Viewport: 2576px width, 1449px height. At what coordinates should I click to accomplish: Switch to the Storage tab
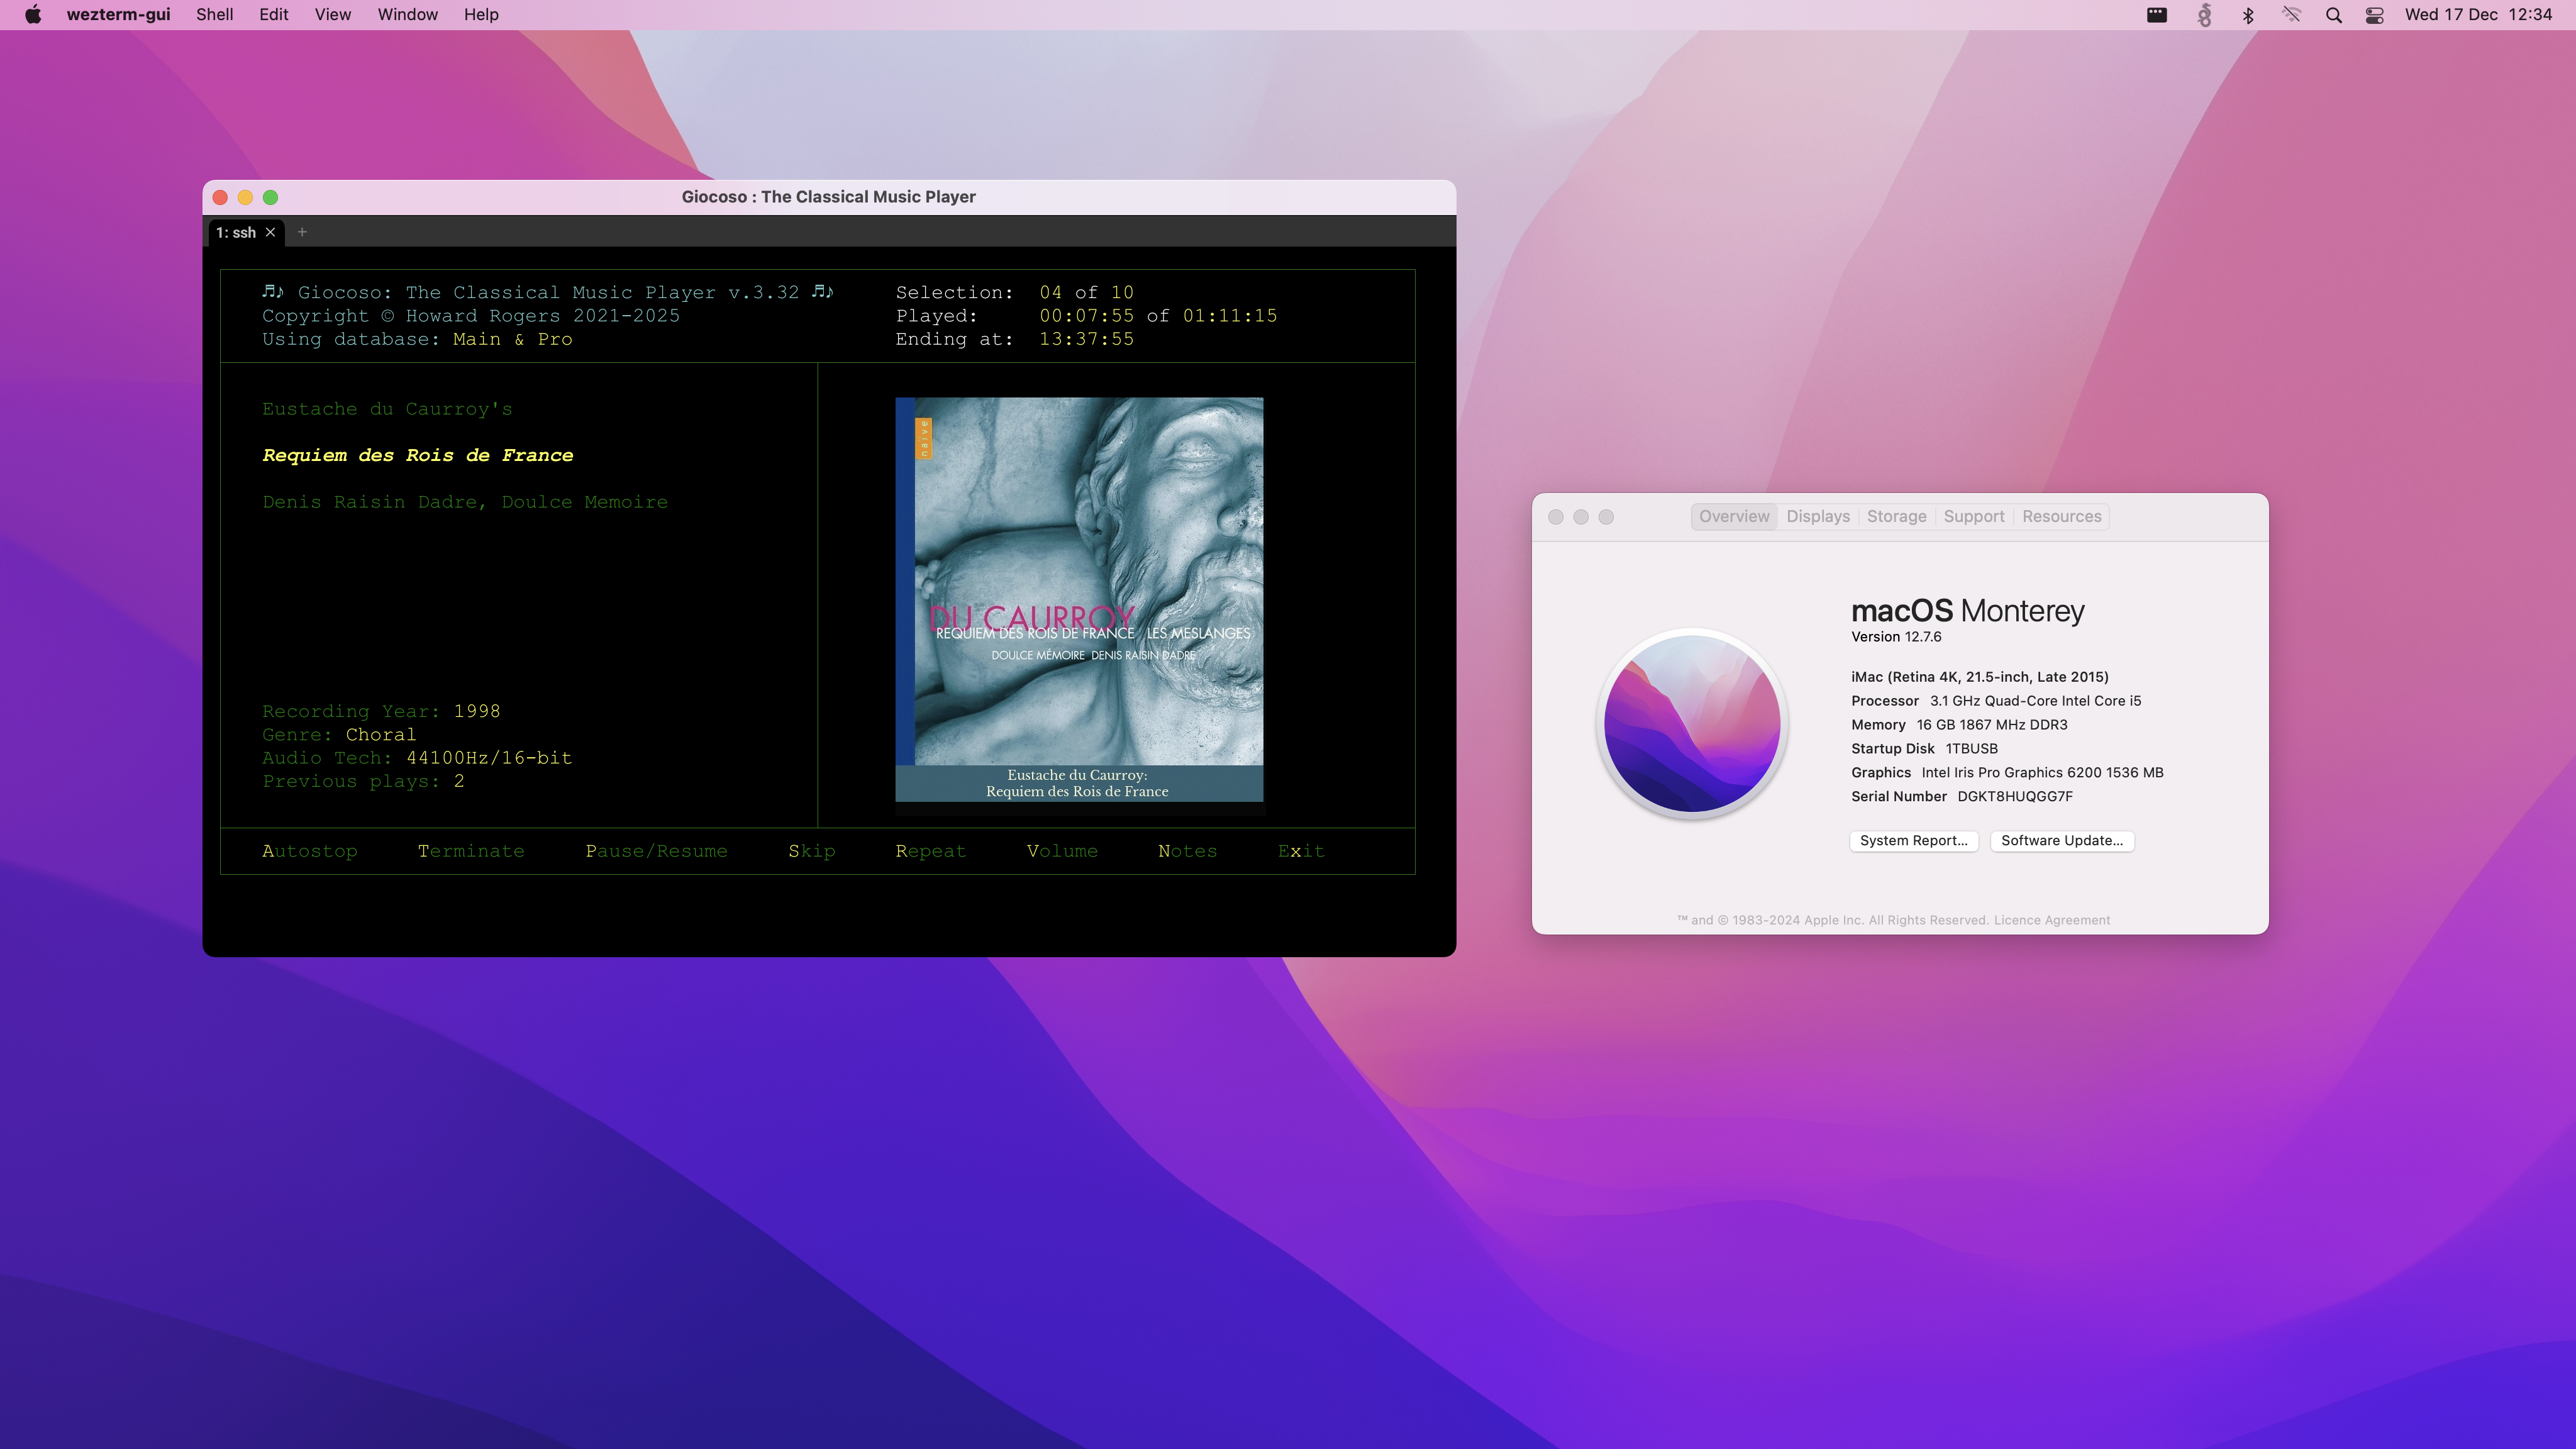click(1896, 516)
